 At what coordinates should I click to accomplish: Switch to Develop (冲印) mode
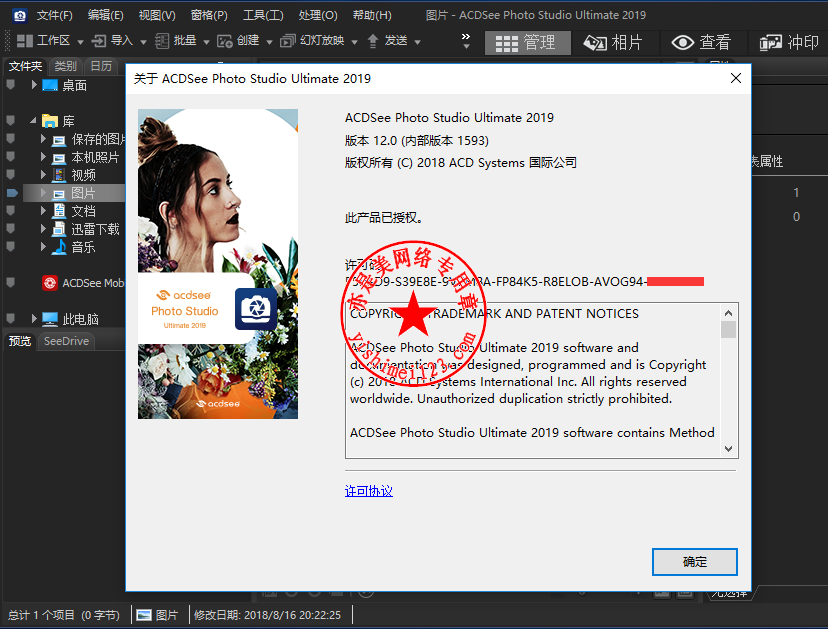tap(789, 43)
